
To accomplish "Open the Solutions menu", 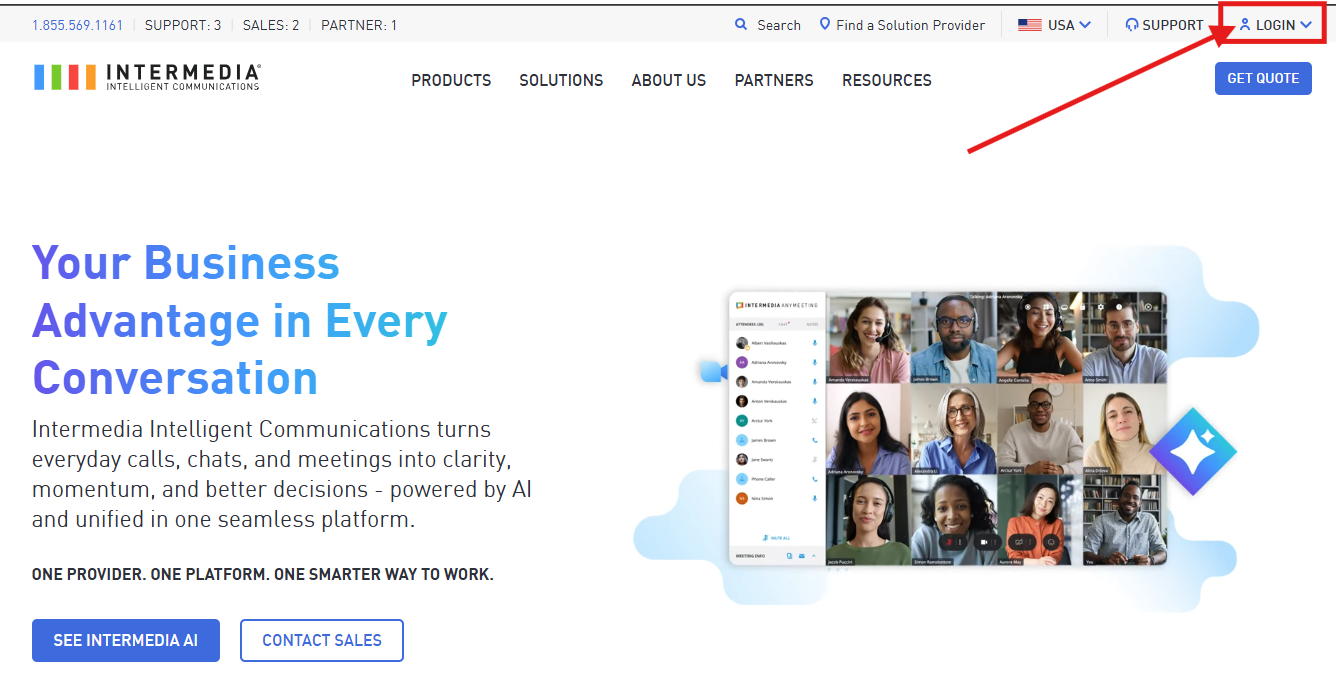I will click(x=561, y=80).
